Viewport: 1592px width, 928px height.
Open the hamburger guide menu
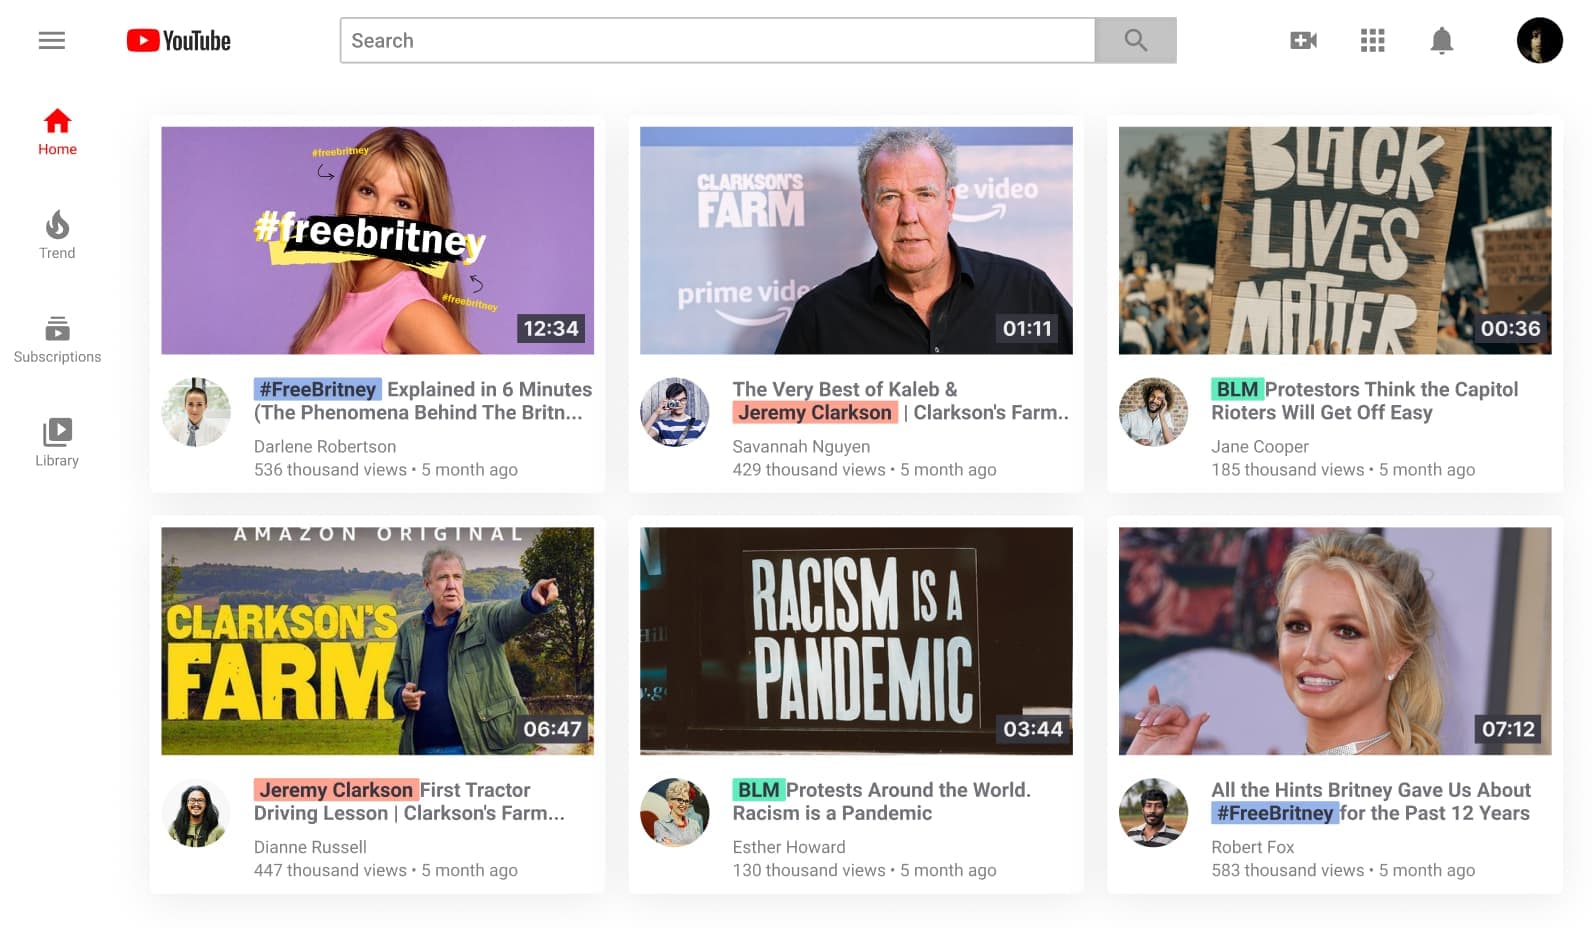tap(52, 40)
